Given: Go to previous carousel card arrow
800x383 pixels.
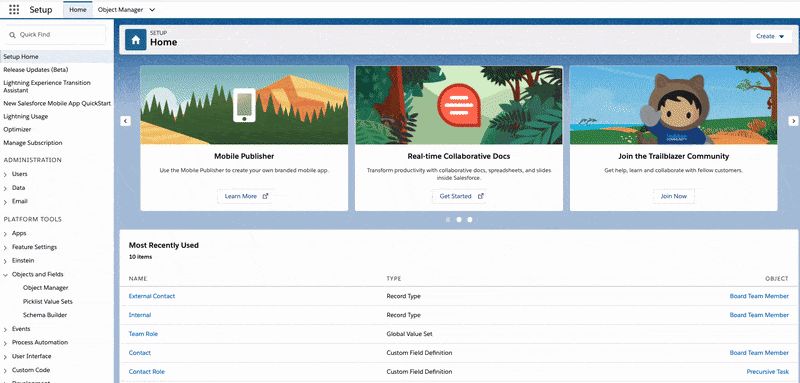Looking at the screenshot, I should point(126,121).
